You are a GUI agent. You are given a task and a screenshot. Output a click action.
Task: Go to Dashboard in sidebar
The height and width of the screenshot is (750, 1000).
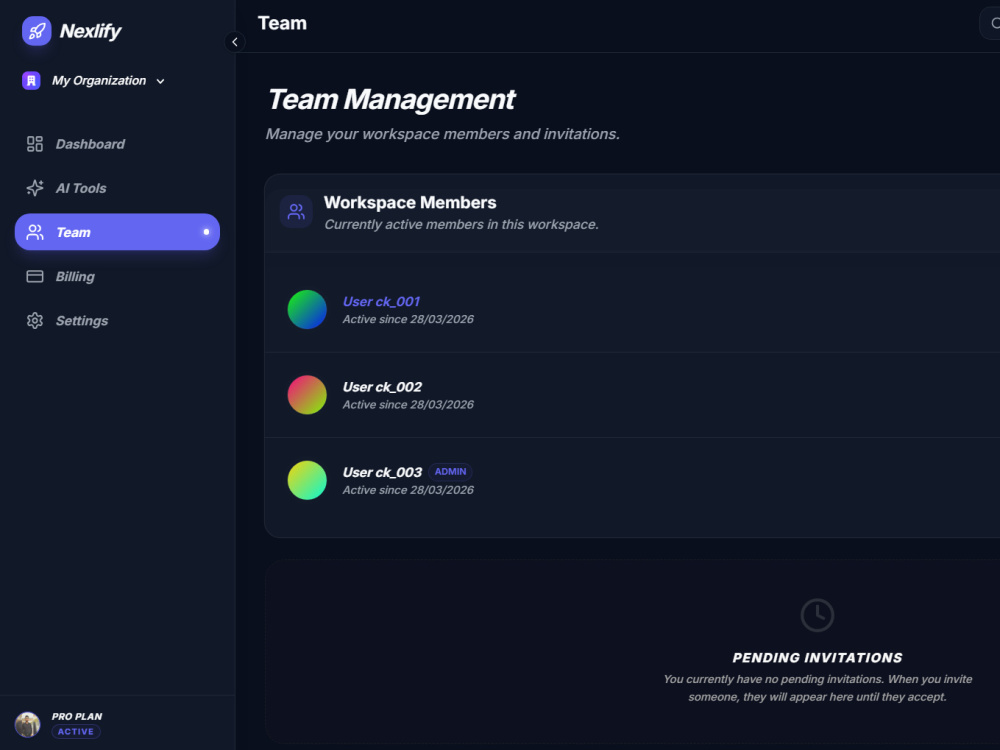[117, 144]
